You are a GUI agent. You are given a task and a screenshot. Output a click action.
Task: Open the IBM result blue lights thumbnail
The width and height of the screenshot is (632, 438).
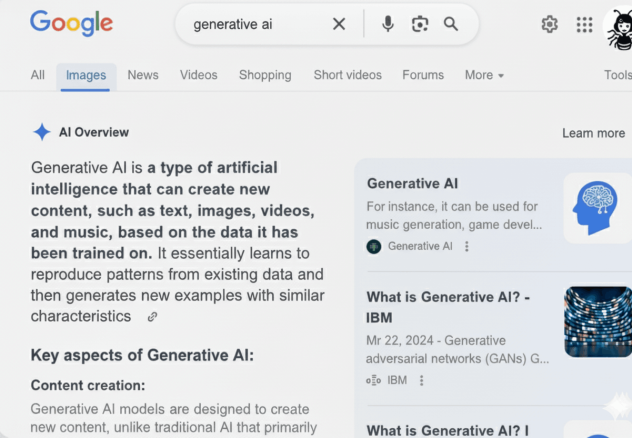(598, 322)
